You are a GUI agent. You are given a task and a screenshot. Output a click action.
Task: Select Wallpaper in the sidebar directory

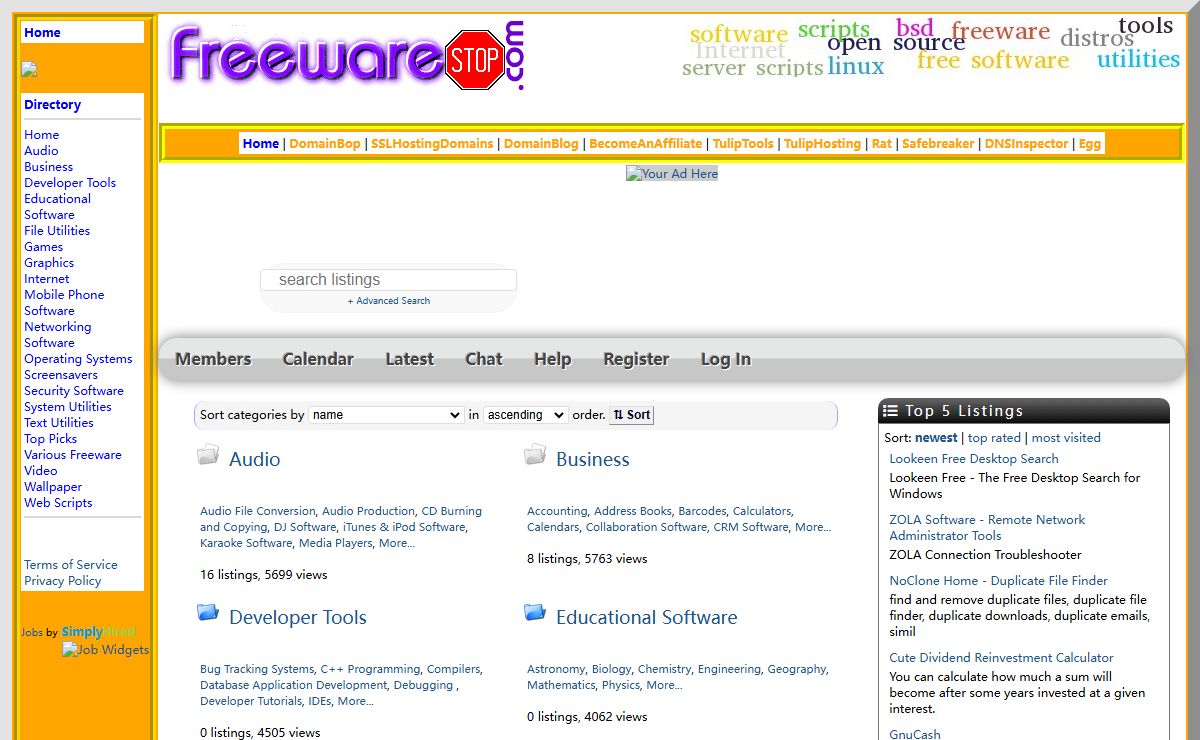point(53,487)
